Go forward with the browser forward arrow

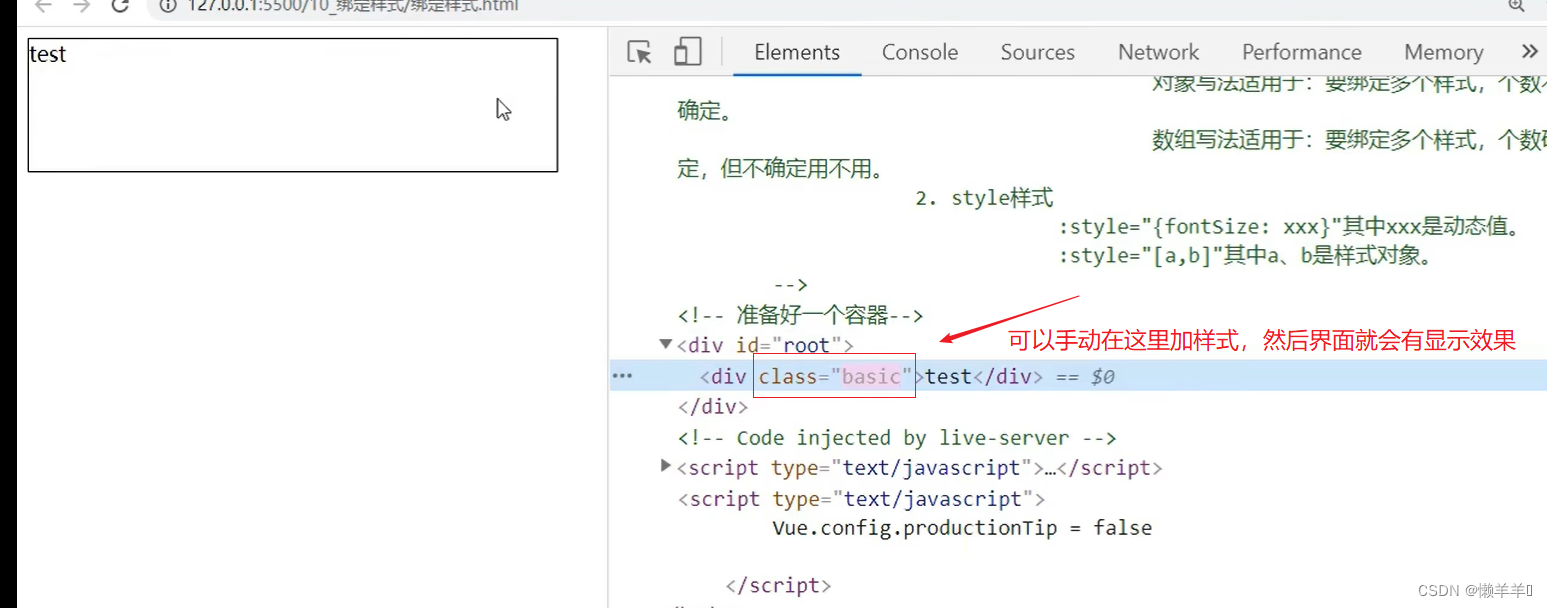pos(82,7)
